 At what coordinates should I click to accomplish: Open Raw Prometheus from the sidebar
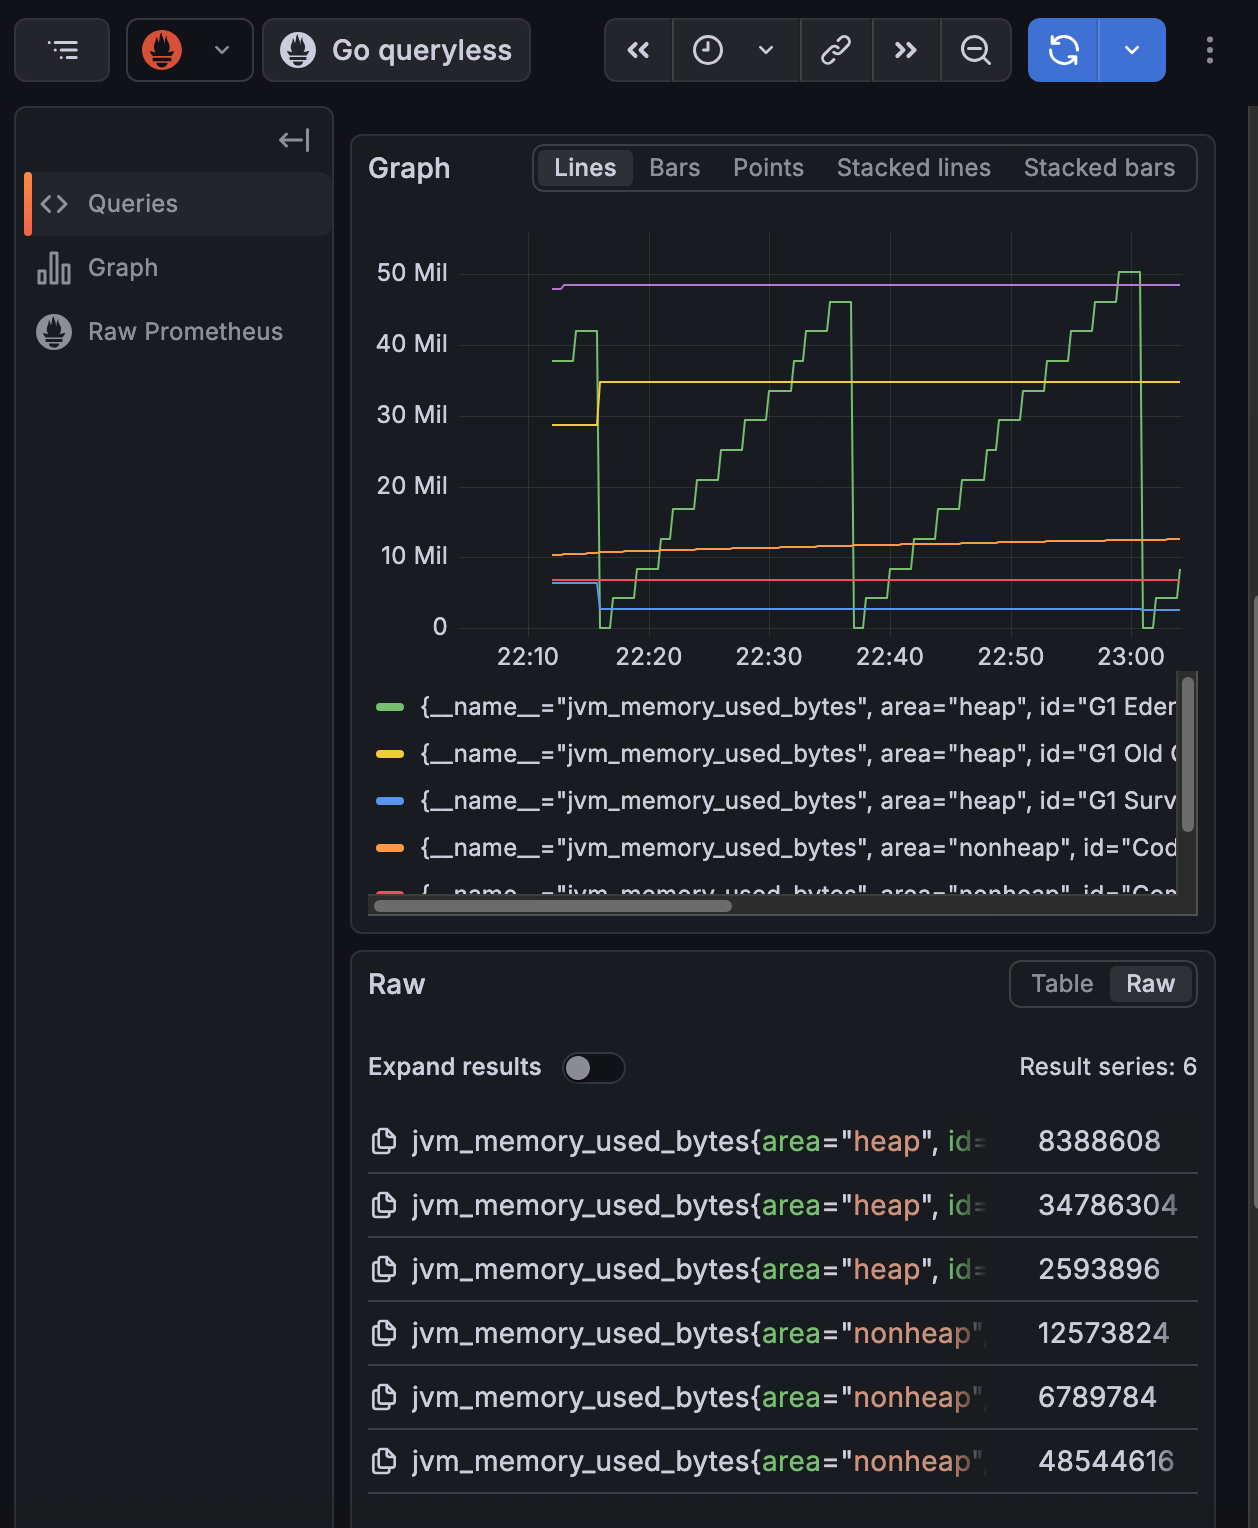pyautogui.click(x=186, y=331)
